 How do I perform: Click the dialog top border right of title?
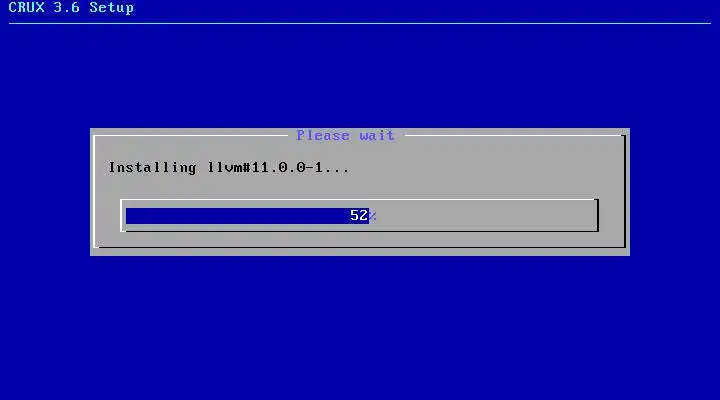click(514, 135)
